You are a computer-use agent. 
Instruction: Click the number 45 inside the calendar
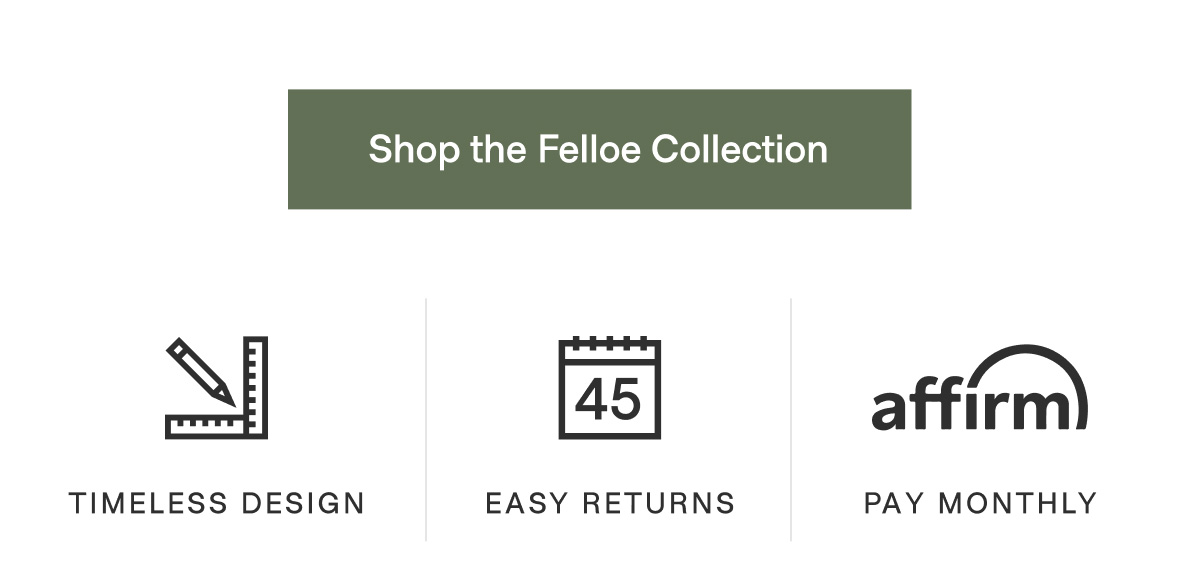(609, 400)
